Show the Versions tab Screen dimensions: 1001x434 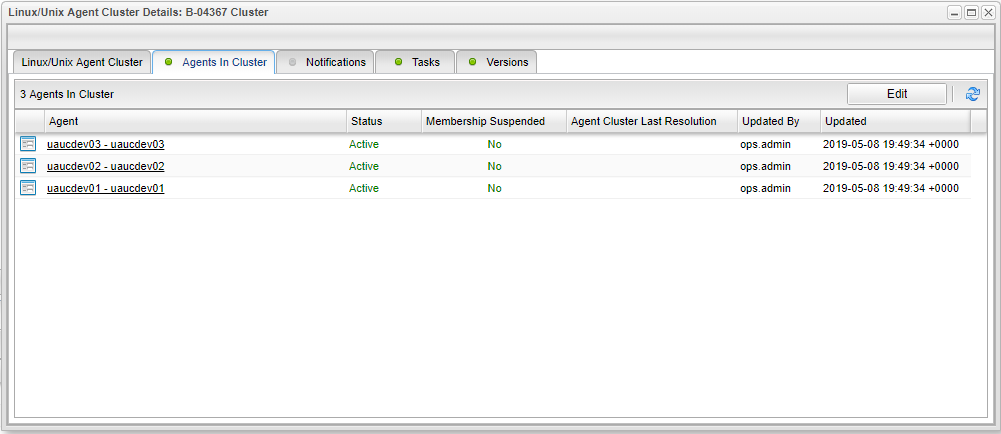pos(497,62)
